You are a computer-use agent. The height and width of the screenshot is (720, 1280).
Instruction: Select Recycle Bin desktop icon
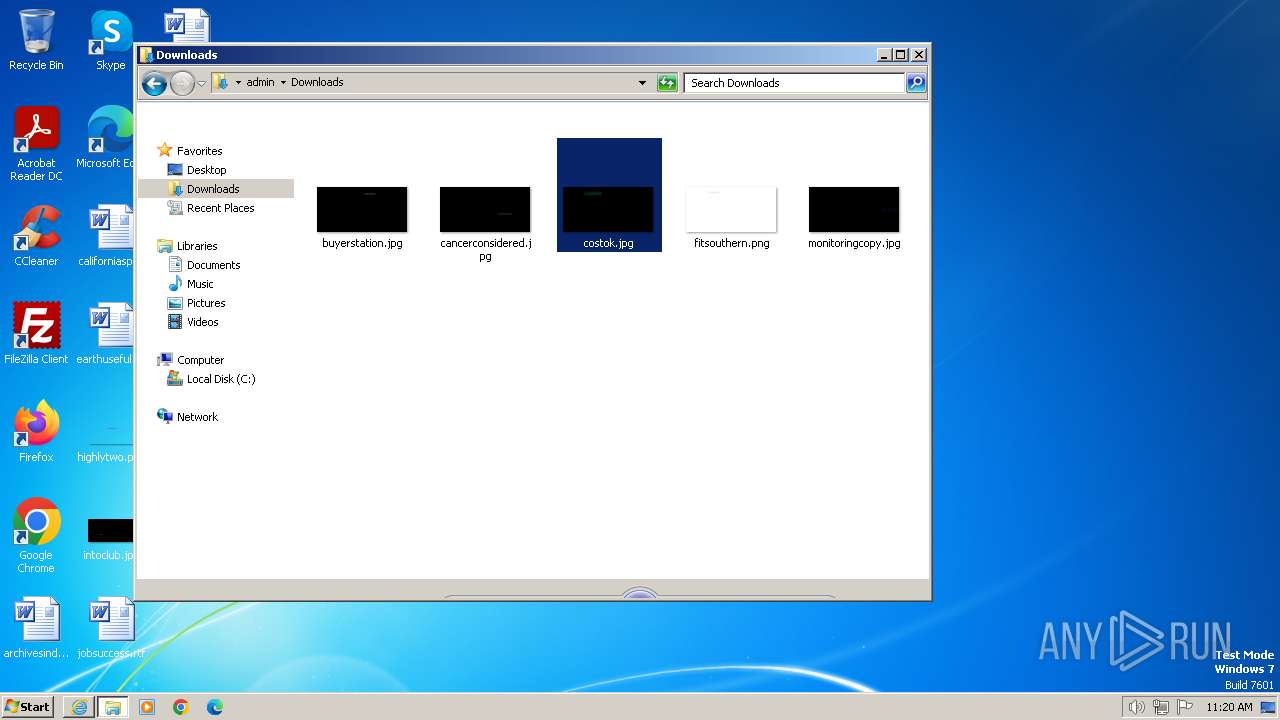pos(36,40)
